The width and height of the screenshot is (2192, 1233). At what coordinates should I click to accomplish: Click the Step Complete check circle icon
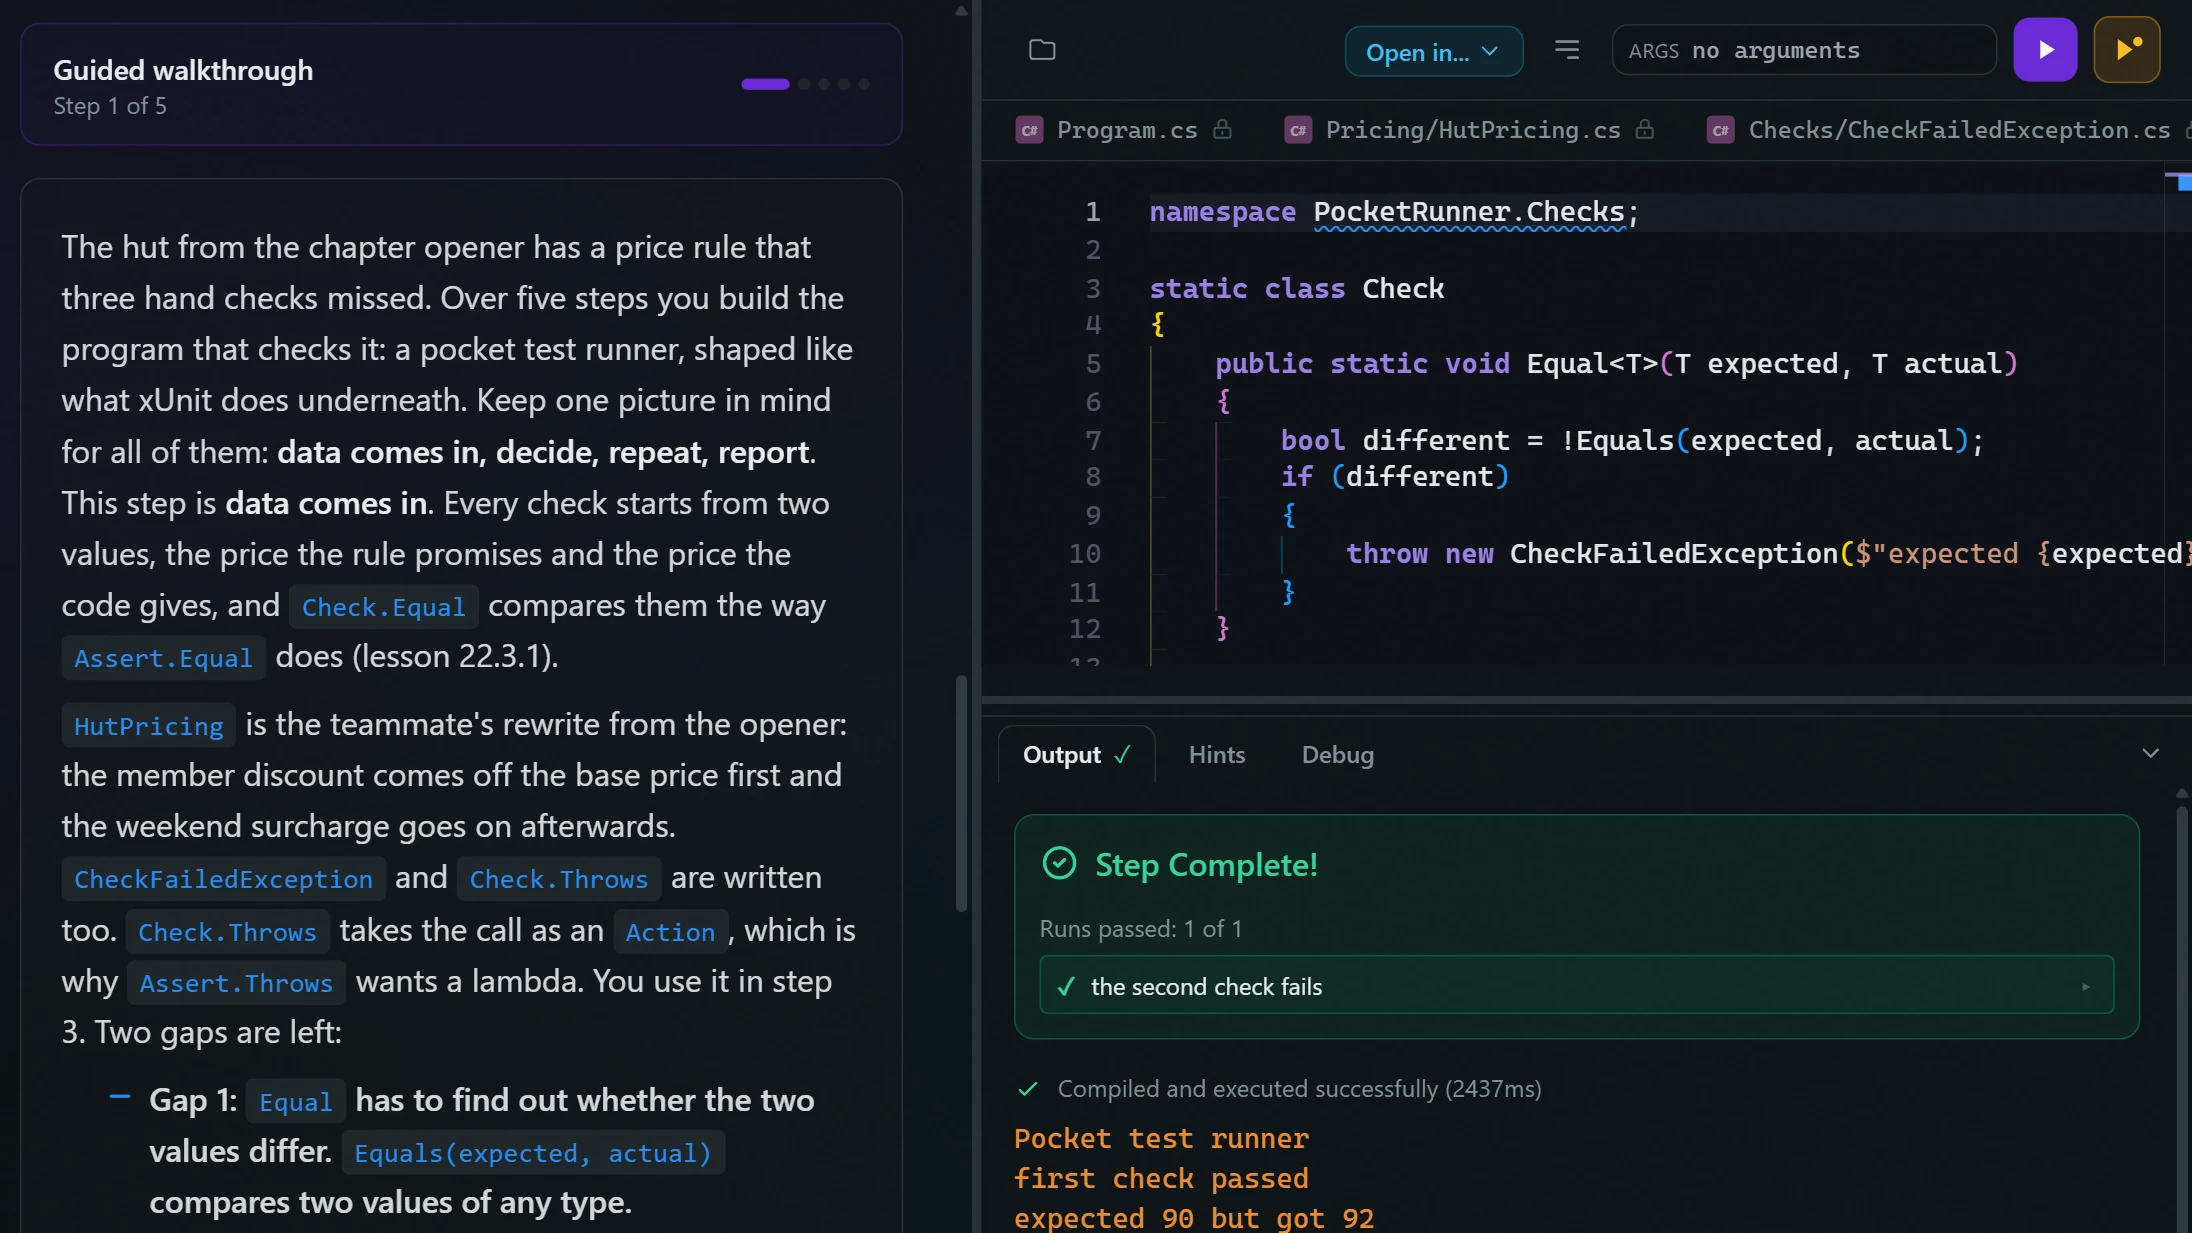click(x=1059, y=863)
